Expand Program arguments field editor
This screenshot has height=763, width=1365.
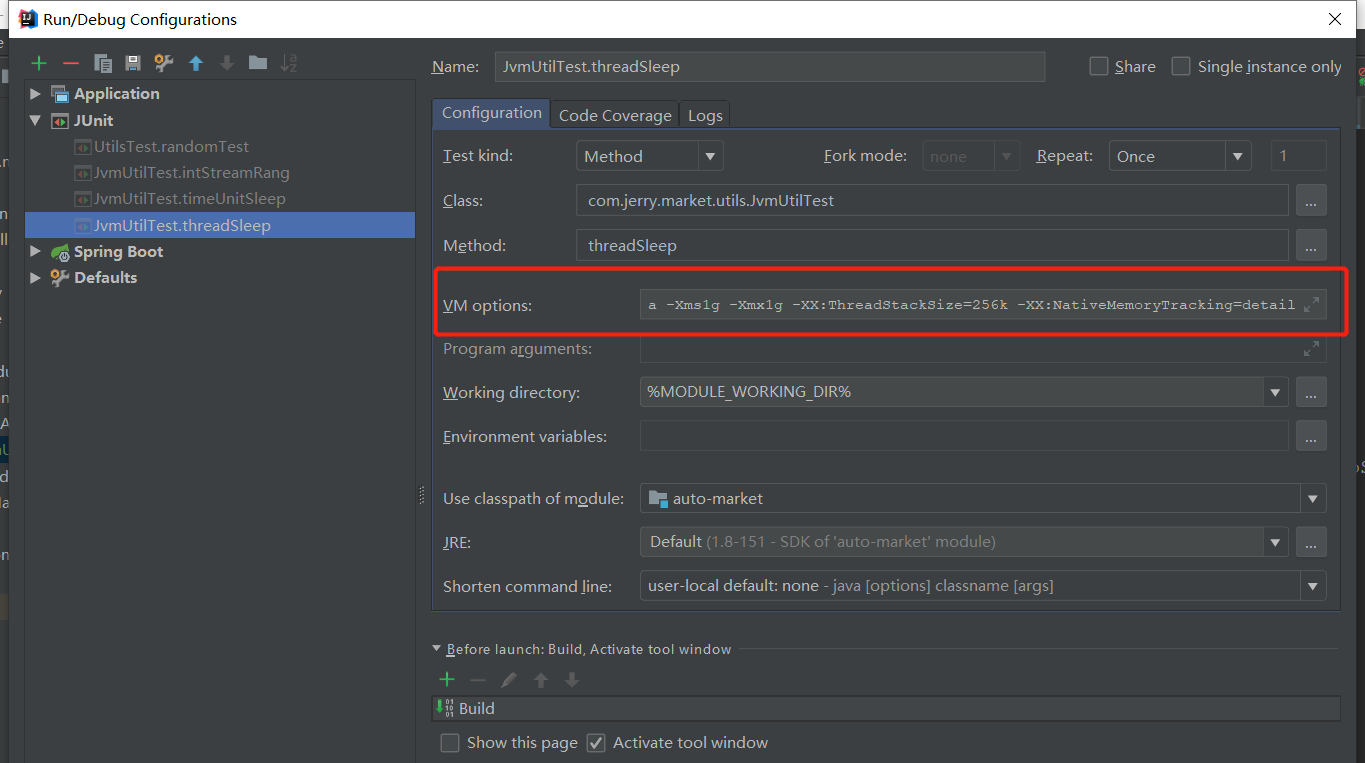[x=1312, y=349]
